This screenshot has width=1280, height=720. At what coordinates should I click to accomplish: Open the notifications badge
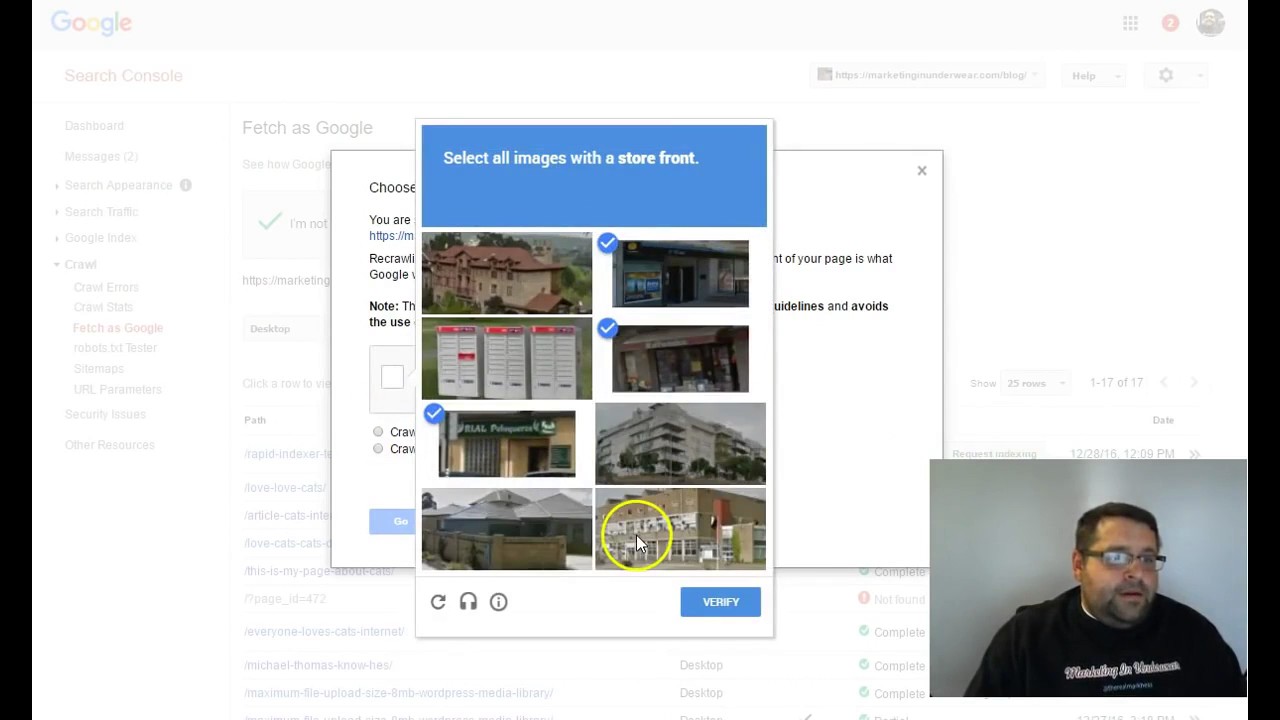point(1170,23)
